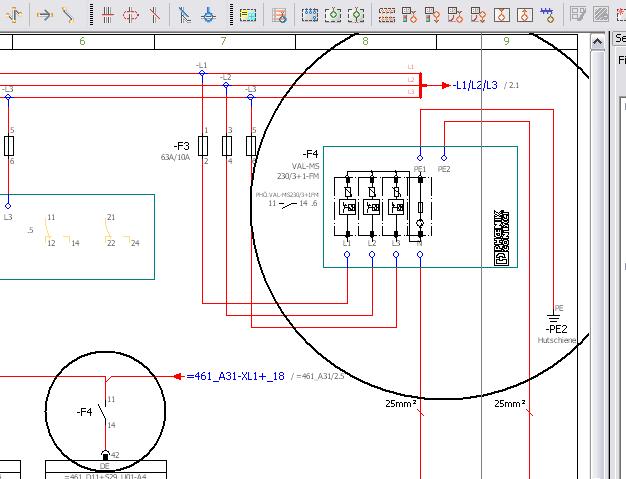Select framed box with downward orange diamond
The height and width of the screenshot is (479, 626).
(x=502, y=15)
